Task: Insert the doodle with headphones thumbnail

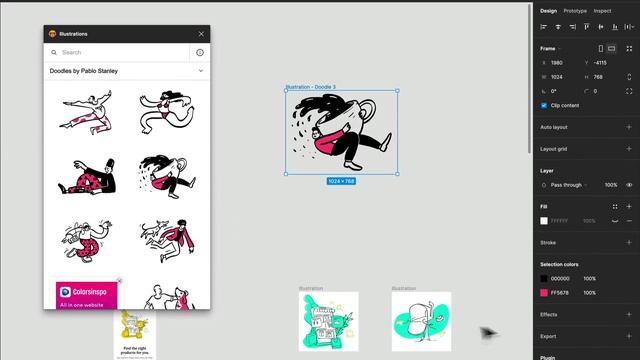Action: (x=87, y=241)
